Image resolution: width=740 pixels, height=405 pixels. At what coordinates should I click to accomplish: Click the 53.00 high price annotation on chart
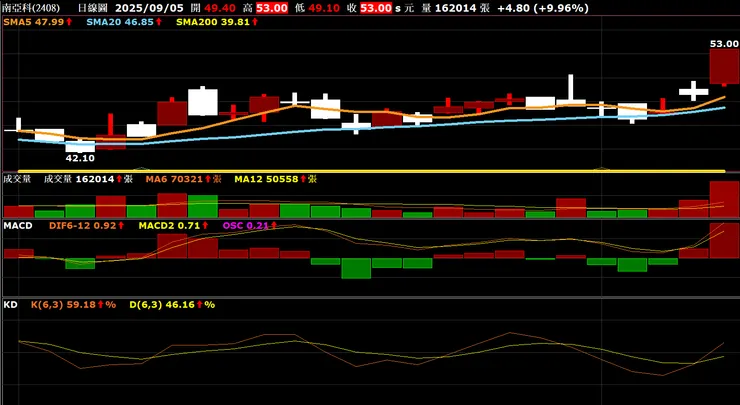pyautogui.click(x=724, y=43)
